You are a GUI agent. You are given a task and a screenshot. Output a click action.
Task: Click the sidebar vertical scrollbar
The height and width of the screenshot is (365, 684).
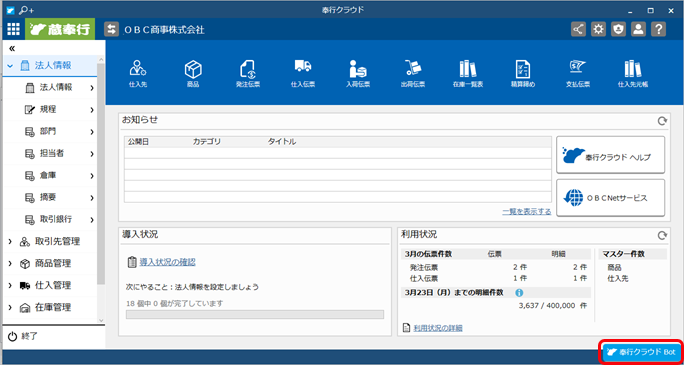(x=101, y=174)
